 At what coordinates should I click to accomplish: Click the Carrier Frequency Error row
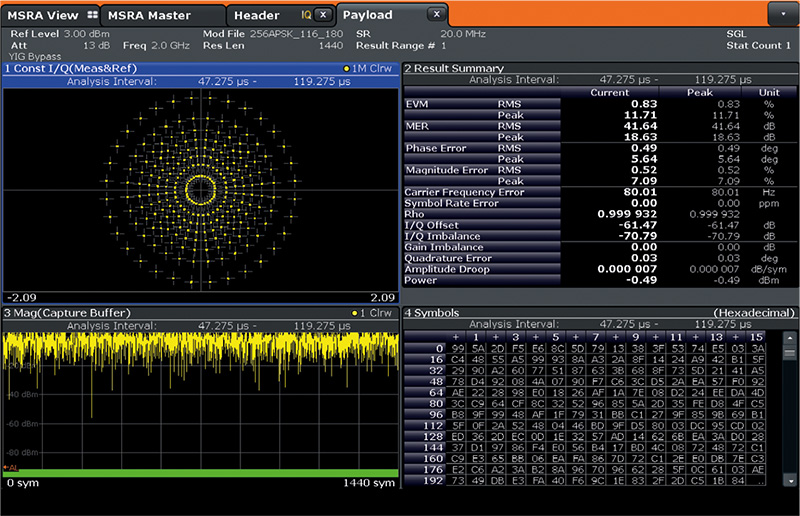465,191
